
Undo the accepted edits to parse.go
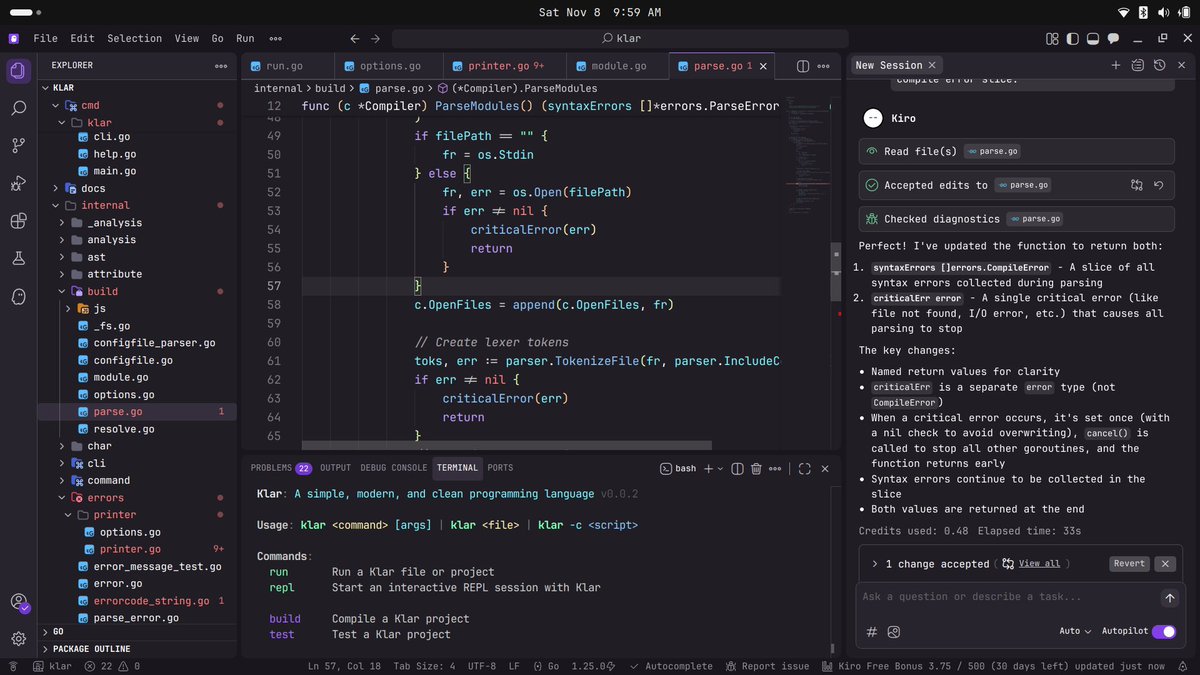[1158, 185]
